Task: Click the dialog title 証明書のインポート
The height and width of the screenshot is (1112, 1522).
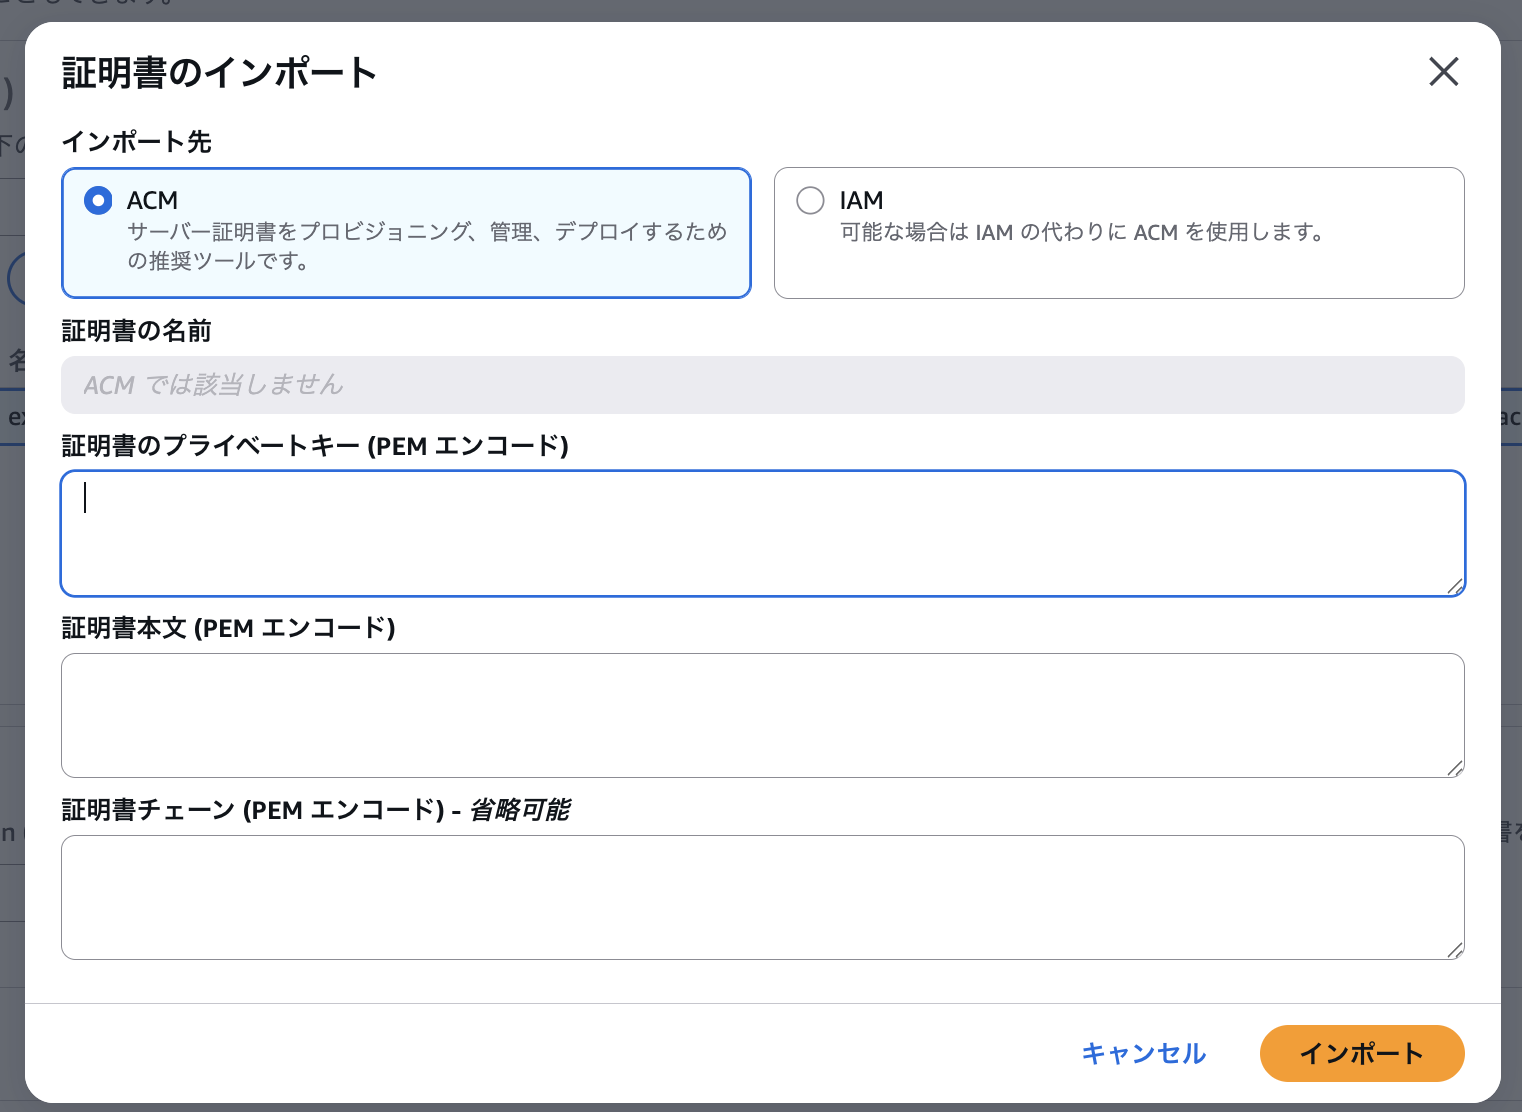Action: [x=219, y=72]
